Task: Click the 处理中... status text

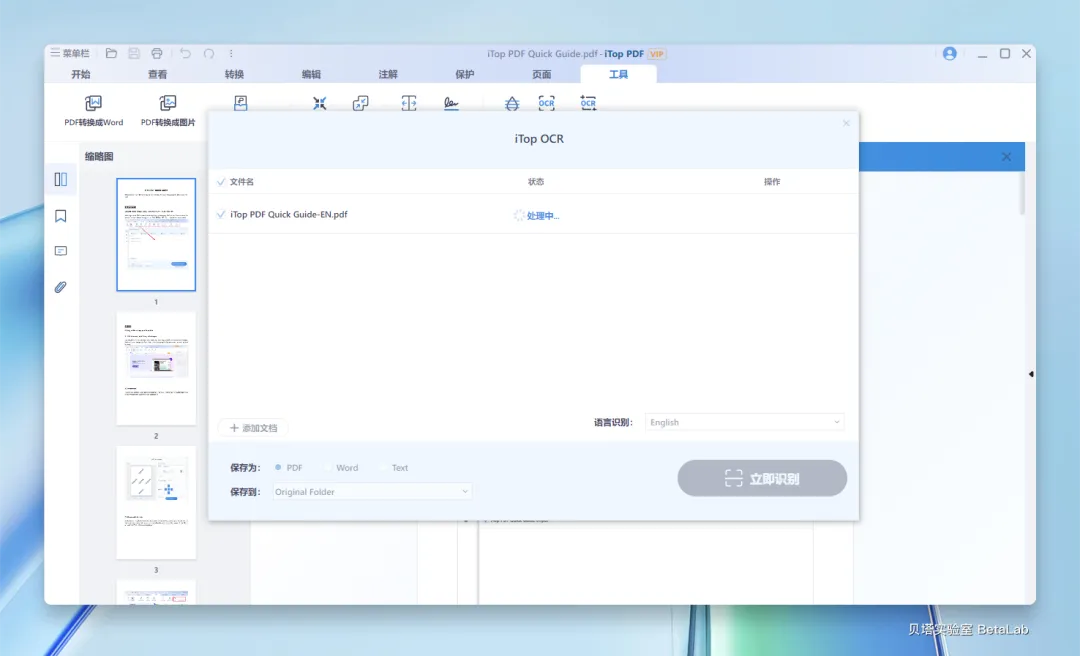Action: pyautogui.click(x=543, y=216)
